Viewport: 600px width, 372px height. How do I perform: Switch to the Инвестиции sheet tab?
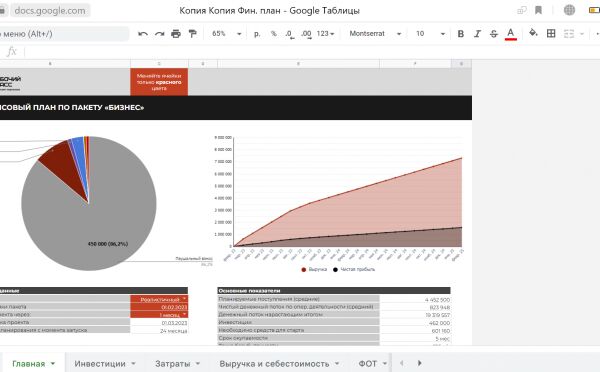pyautogui.click(x=100, y=364)
